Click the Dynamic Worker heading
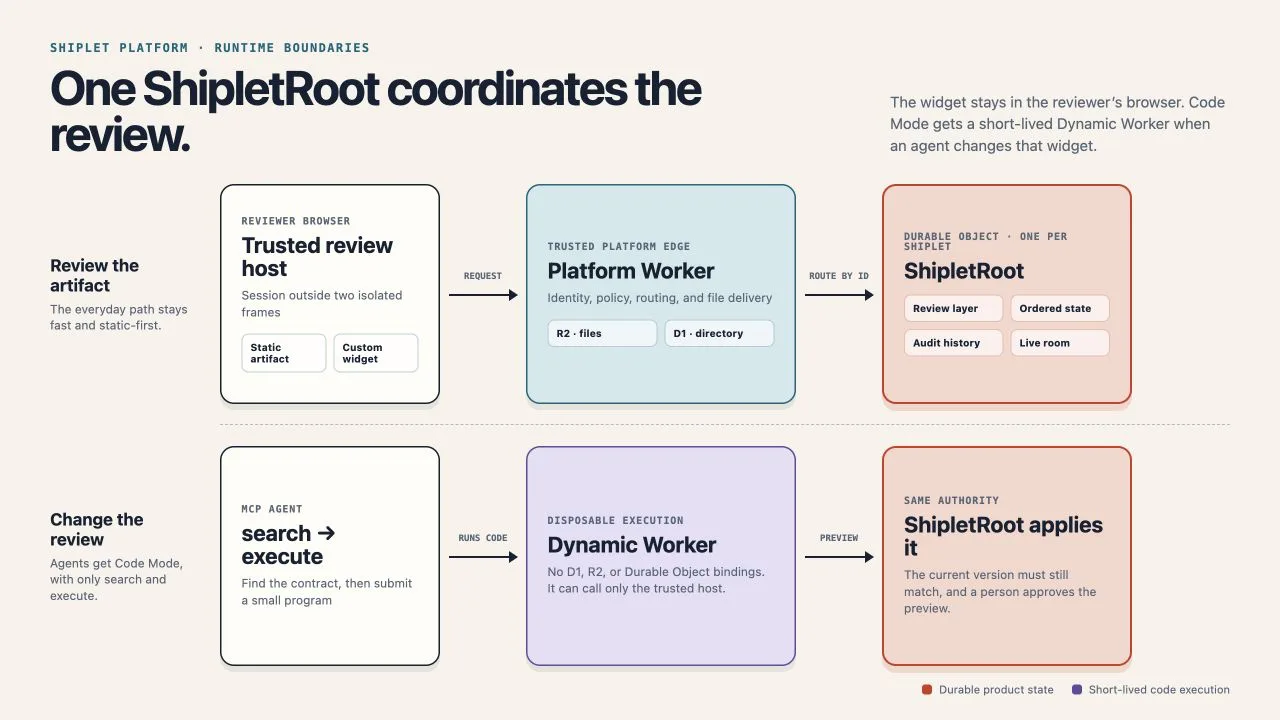Viewport: 1280px width, 720px height. click(632, 545)
